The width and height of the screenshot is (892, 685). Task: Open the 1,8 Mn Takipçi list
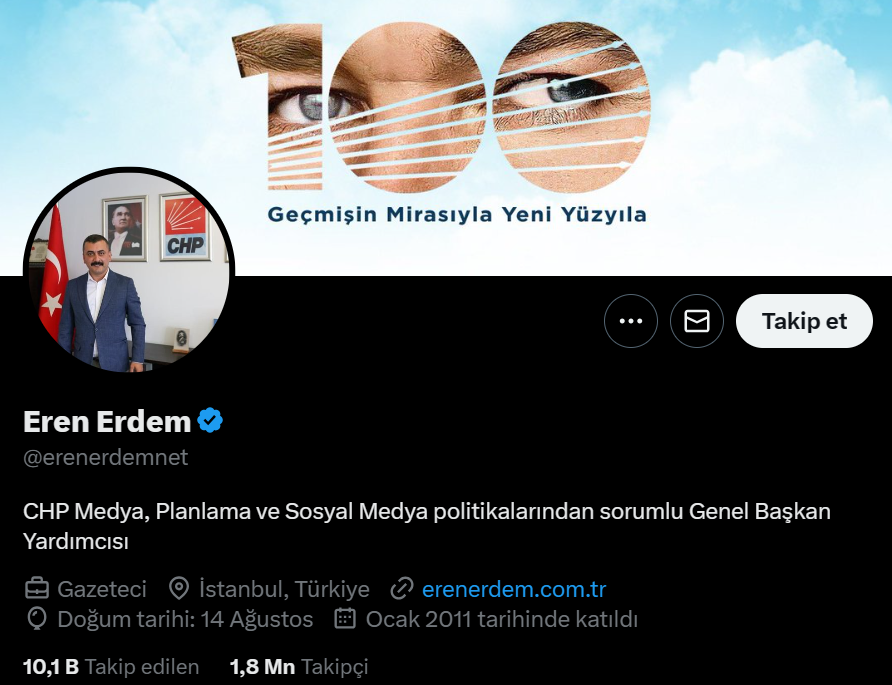point(299,666)
